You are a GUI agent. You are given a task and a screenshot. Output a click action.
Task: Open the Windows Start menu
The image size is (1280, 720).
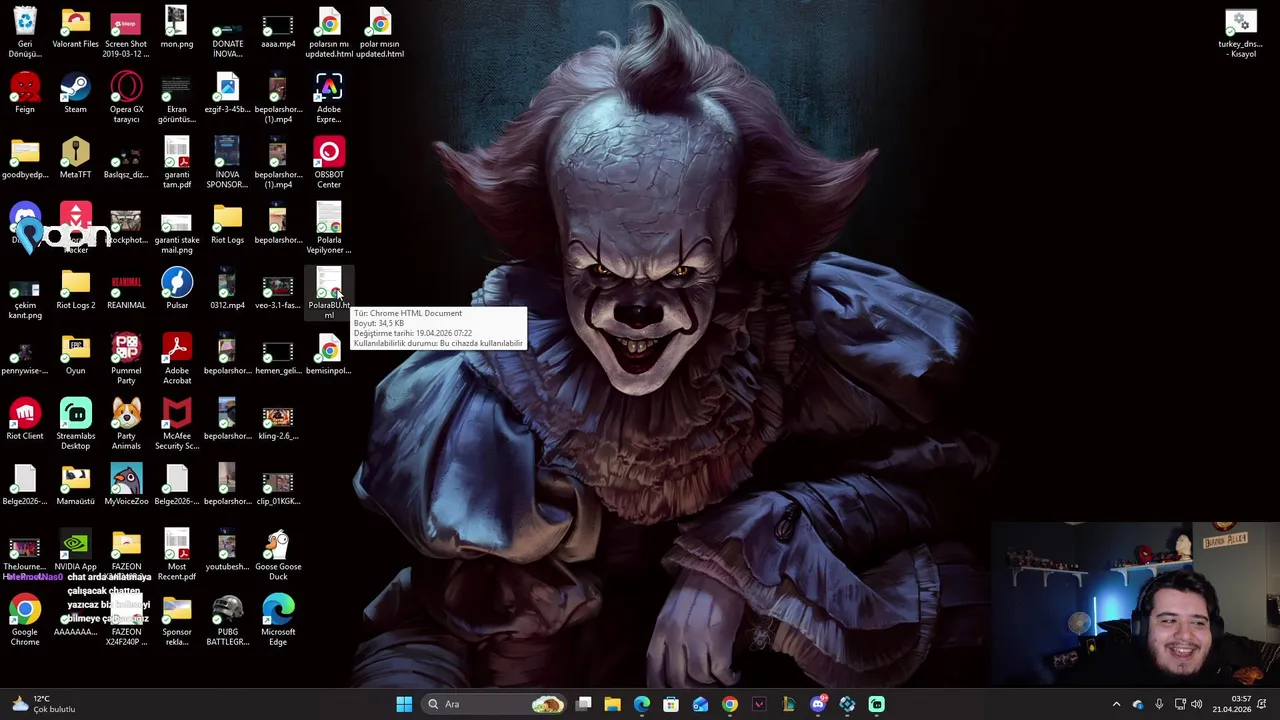click(404, 704)
